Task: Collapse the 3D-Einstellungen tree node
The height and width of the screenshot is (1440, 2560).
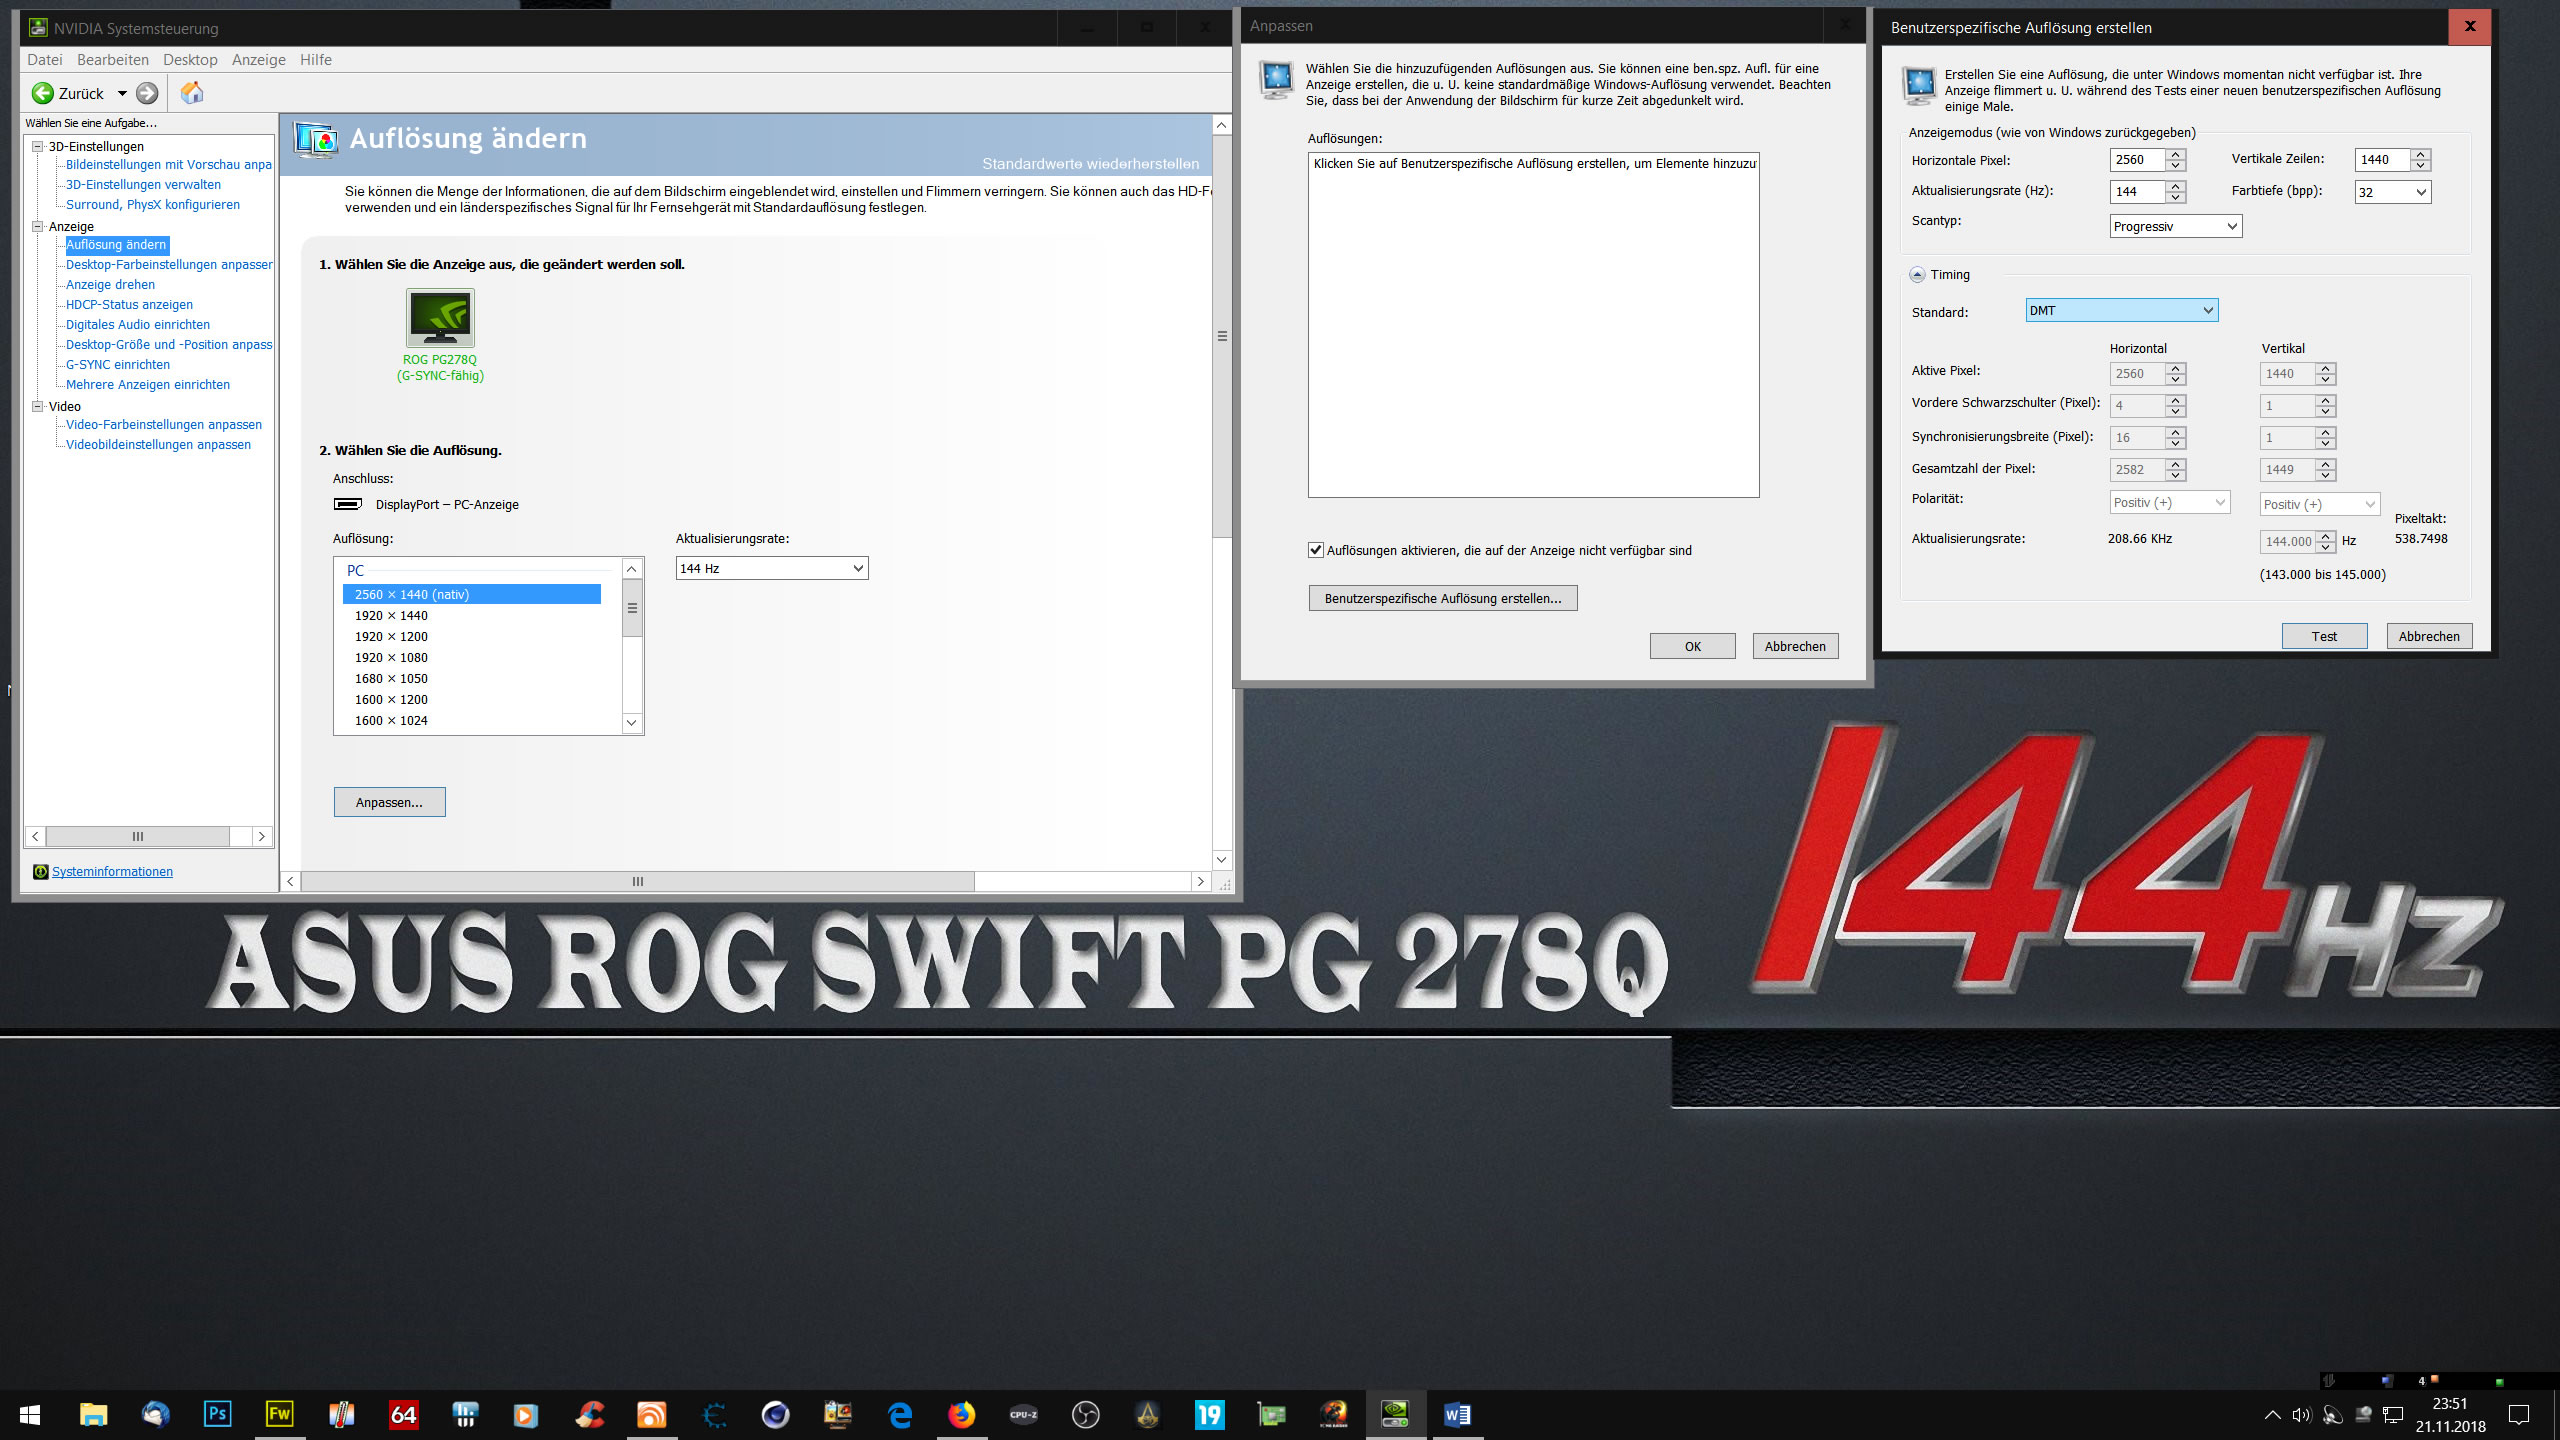Action: (38, 146)
